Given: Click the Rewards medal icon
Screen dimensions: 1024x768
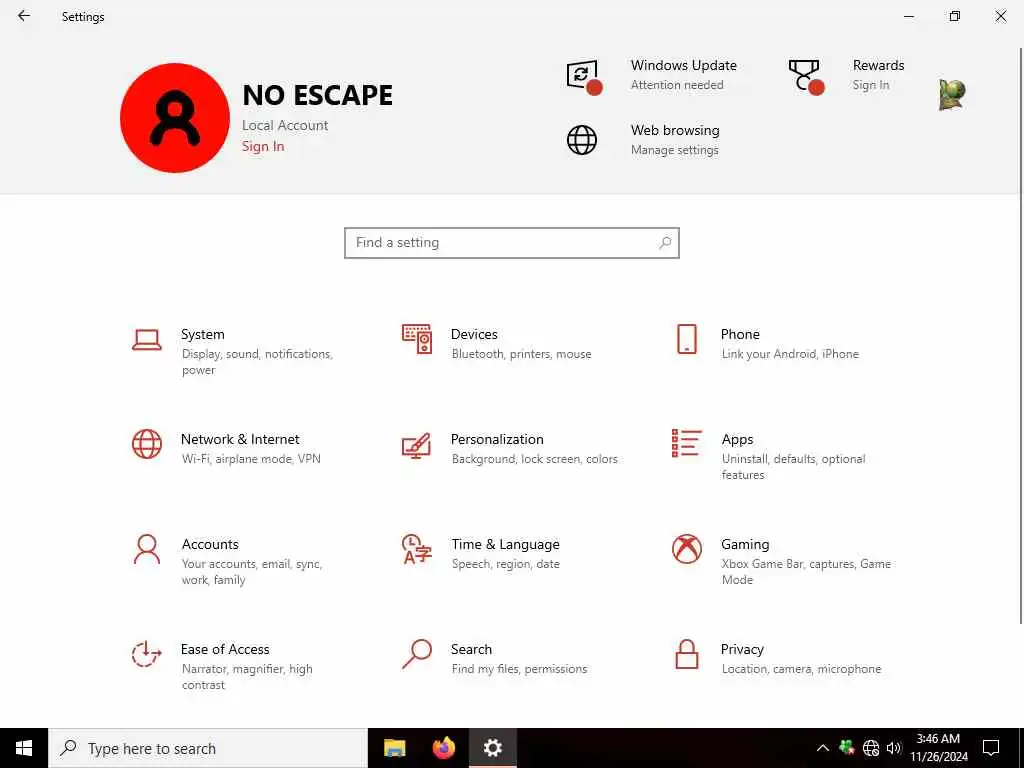Looking at the screenshot, I should (x=806, y=77).
